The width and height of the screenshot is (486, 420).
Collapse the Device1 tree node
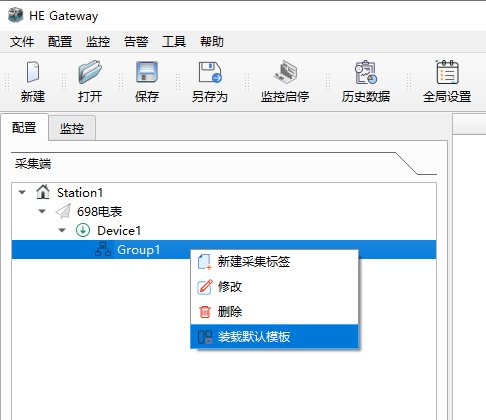click(x=62, y=230)
